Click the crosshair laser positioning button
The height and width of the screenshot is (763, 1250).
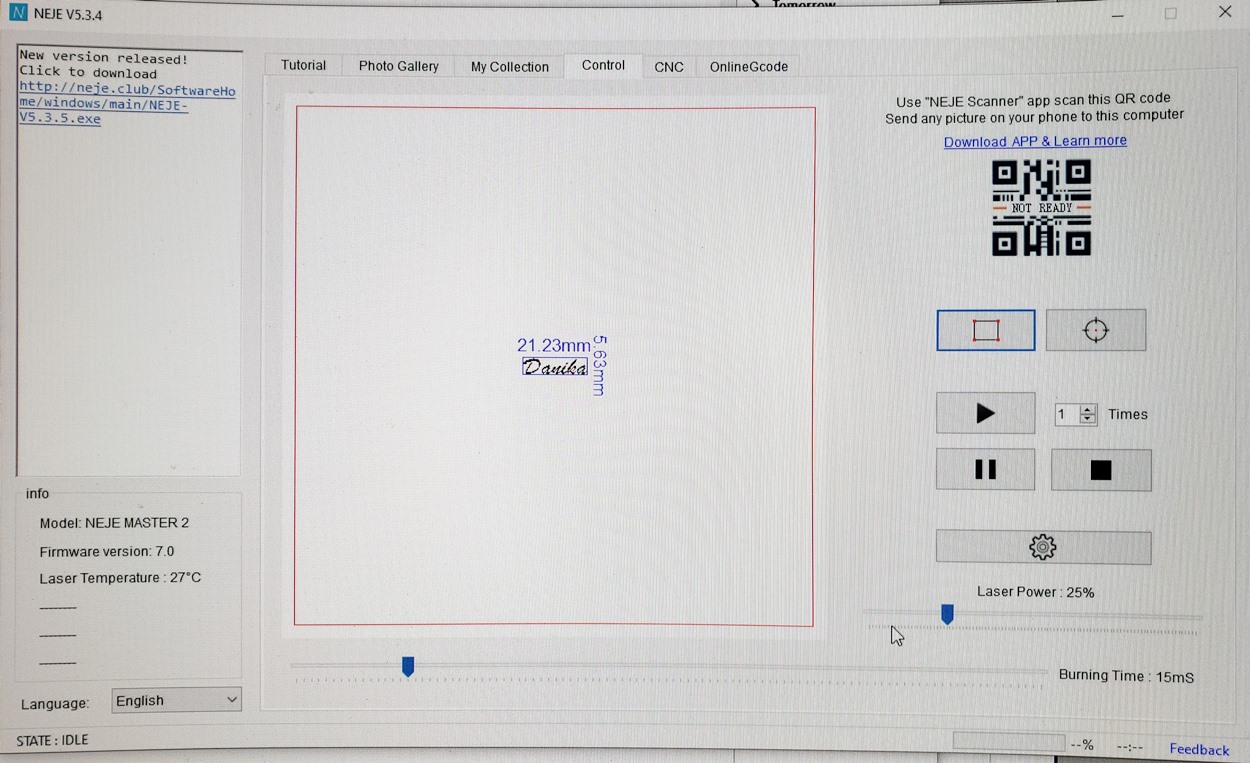point(1095,331)
